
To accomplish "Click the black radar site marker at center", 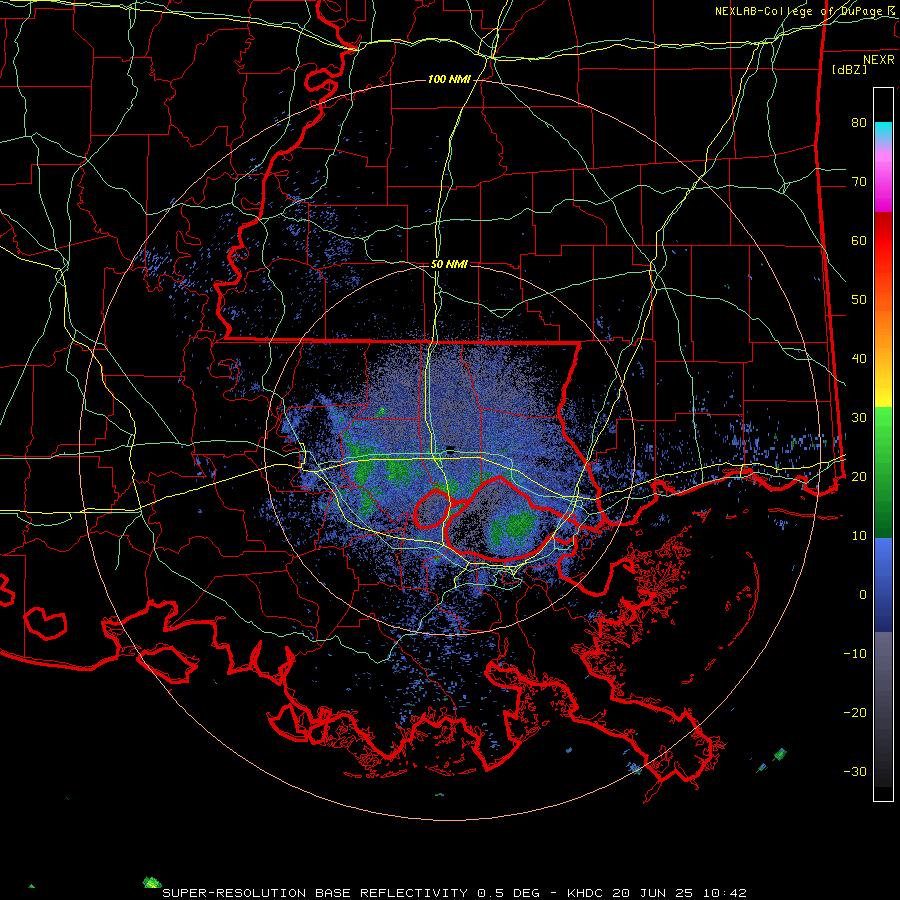I will coord(451,449).
